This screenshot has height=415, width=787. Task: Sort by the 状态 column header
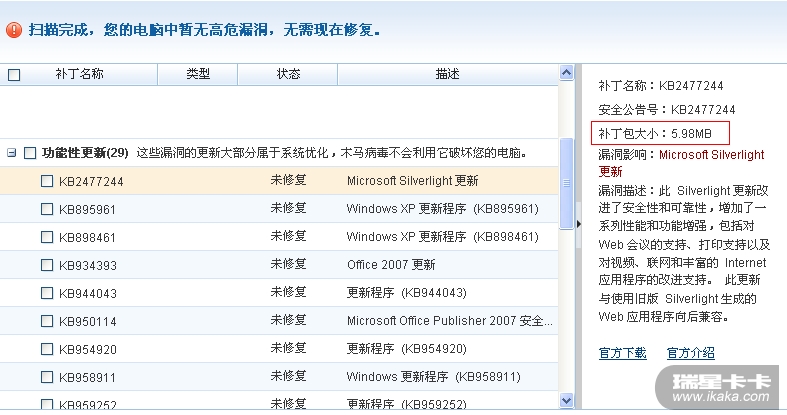[x=288, y=74]
